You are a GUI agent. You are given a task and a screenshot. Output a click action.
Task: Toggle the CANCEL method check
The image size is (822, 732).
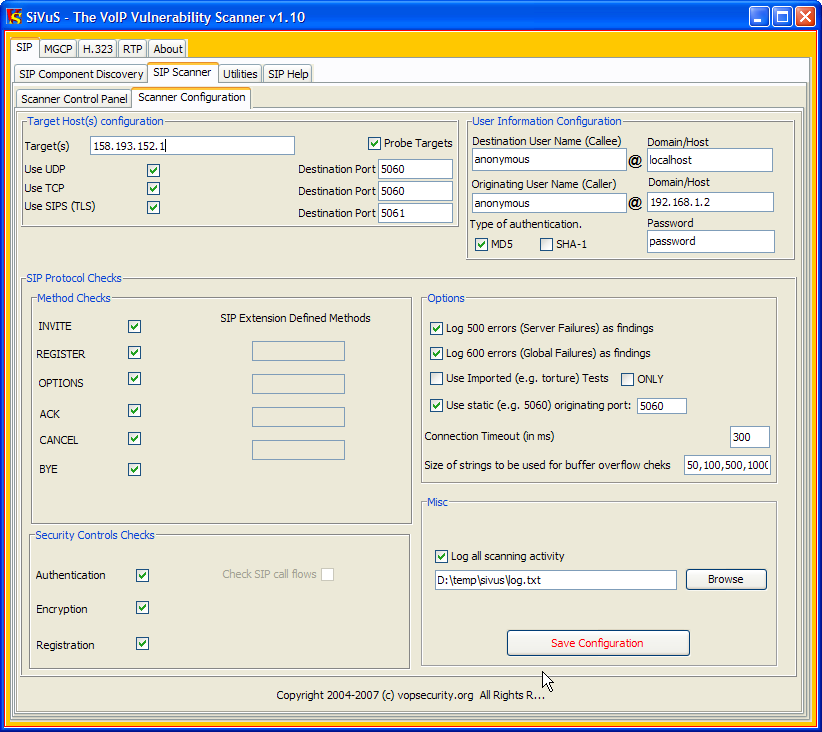[x=134, y=438]
